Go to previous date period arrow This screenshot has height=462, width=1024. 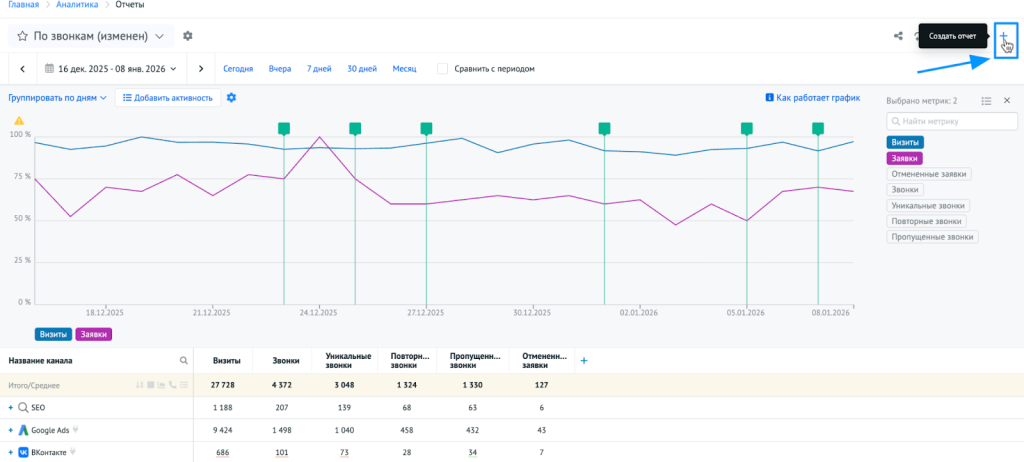[22, 69]
